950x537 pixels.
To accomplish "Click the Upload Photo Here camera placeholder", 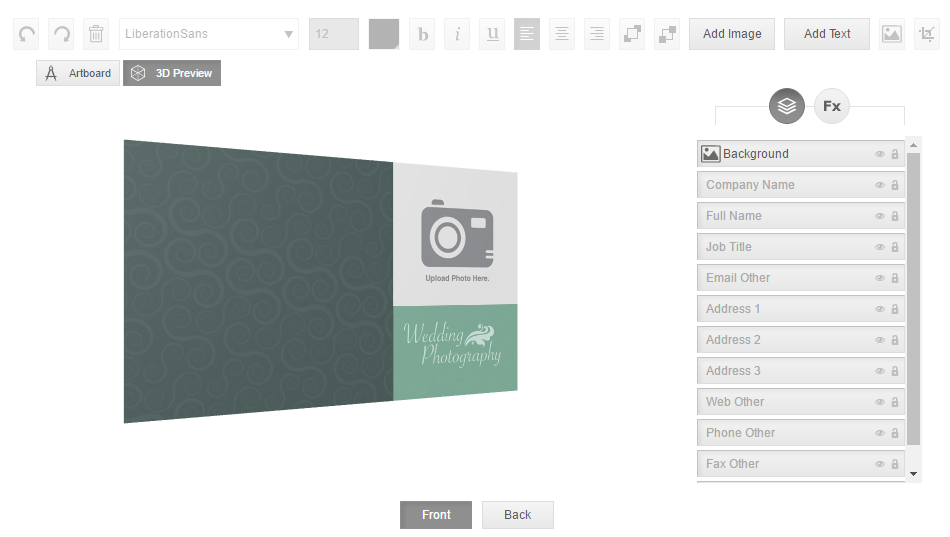I will tap(457, 240).
